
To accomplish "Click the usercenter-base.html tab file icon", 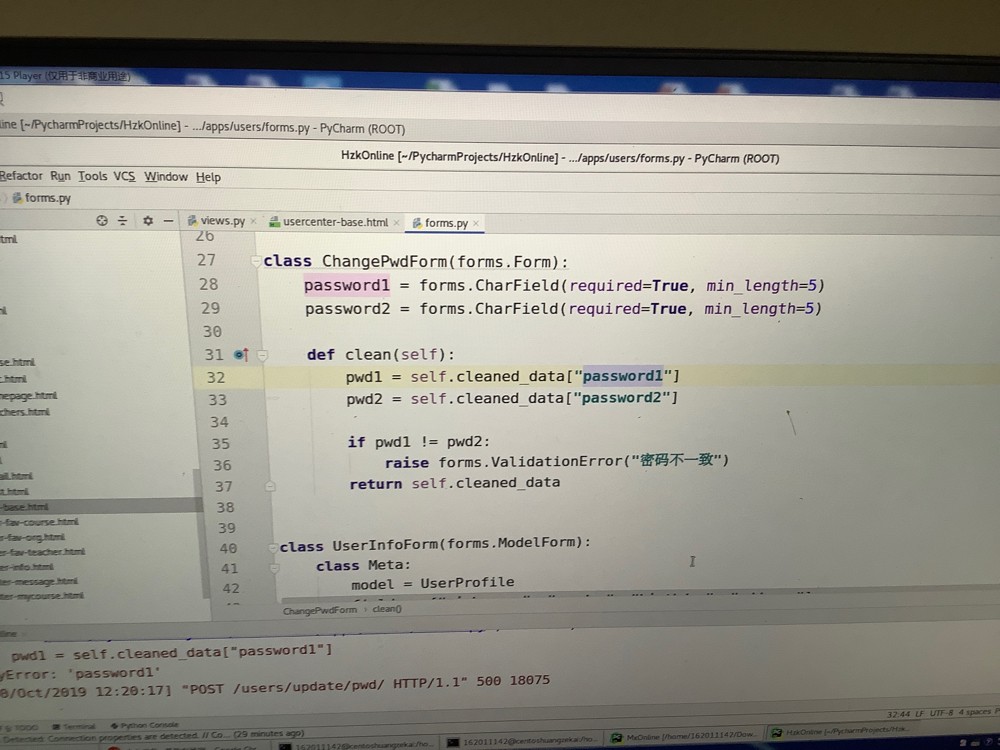I will coord(274,222).
